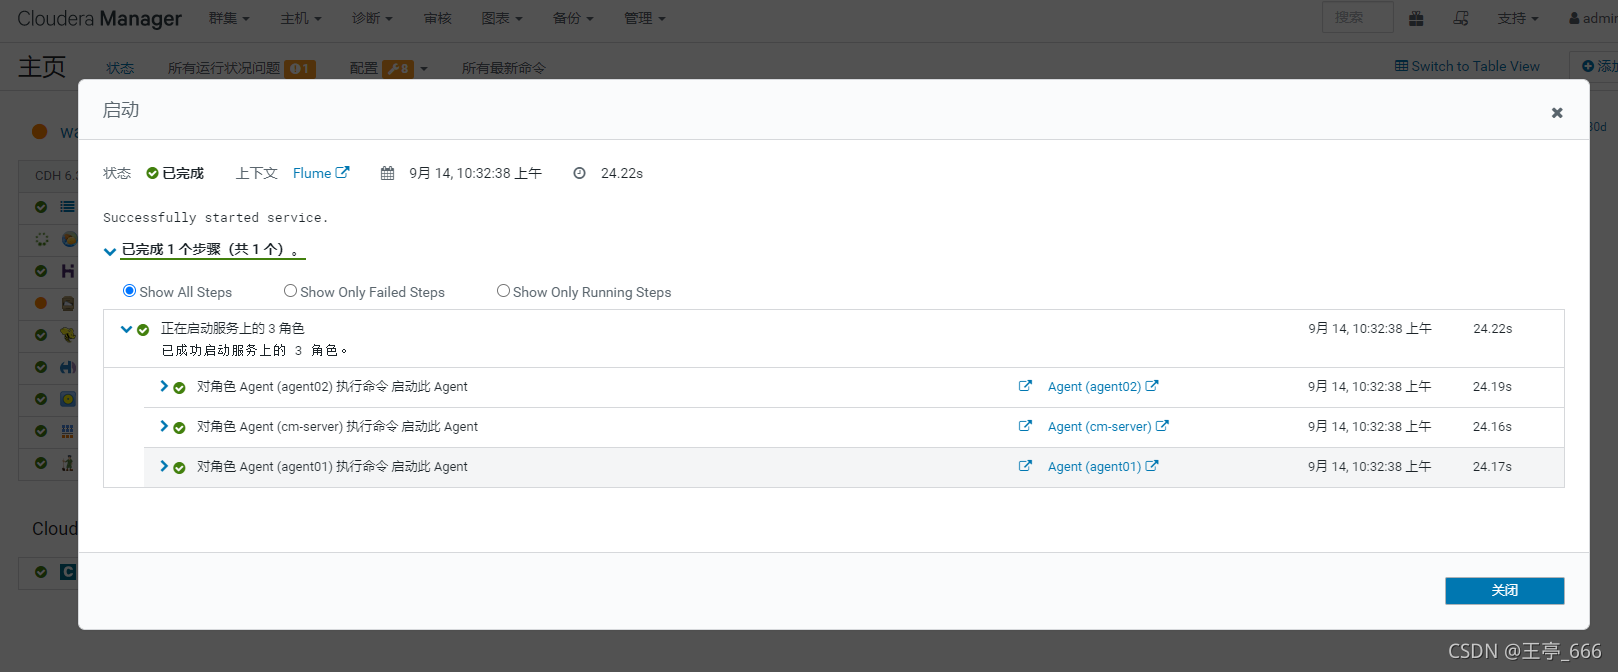Click the 已成功启动服务上的 3 角色 text
This screenshot has height=672, width=1618.
(x=255, y=350)
